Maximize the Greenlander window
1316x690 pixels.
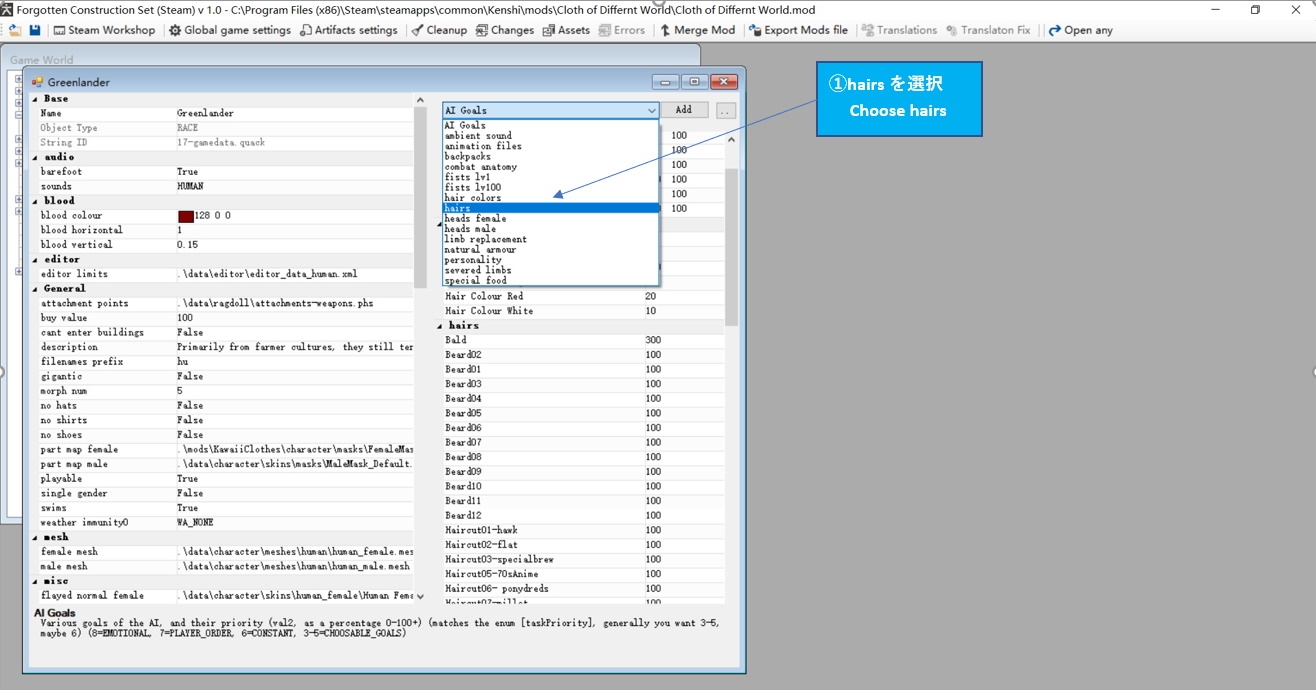point(694,82)
